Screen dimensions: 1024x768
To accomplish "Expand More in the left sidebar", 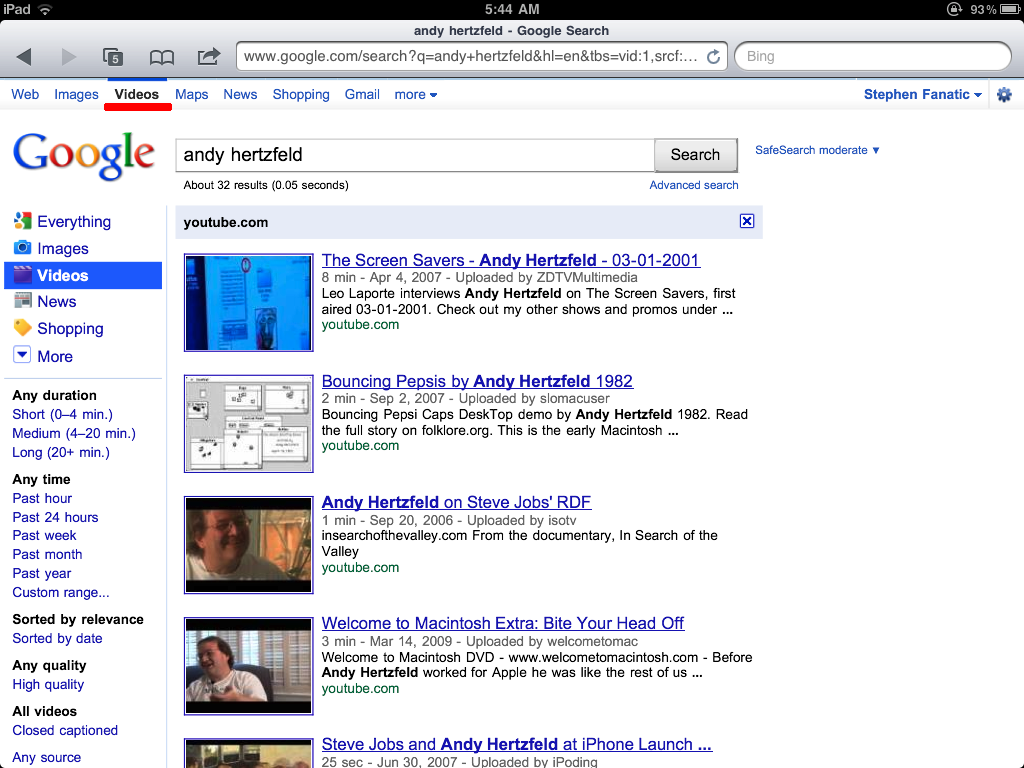I will point(54,356).
